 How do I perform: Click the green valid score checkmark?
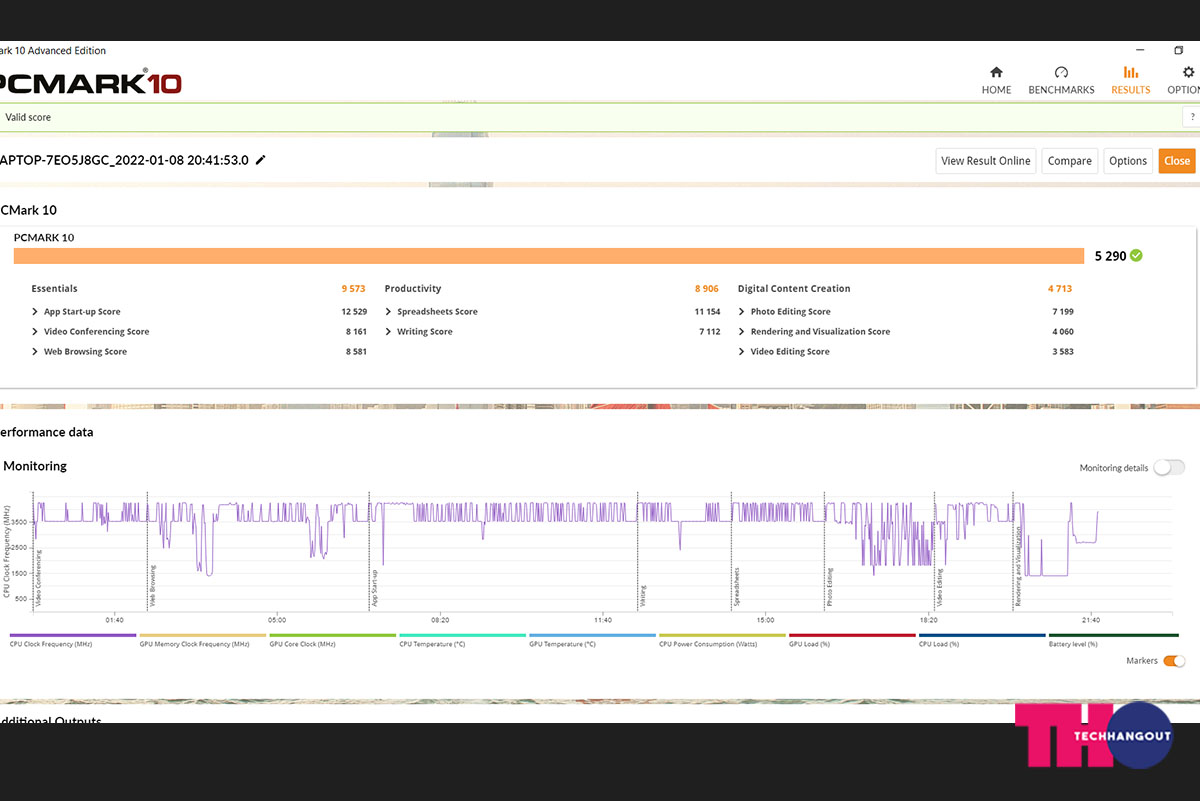click(1136, 256)
